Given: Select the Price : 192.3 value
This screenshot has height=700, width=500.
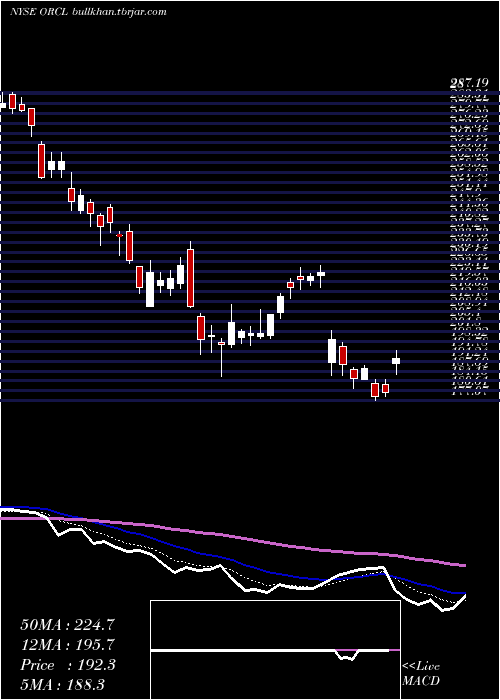Looking at the screenshot, I should [x=68, y=665].
